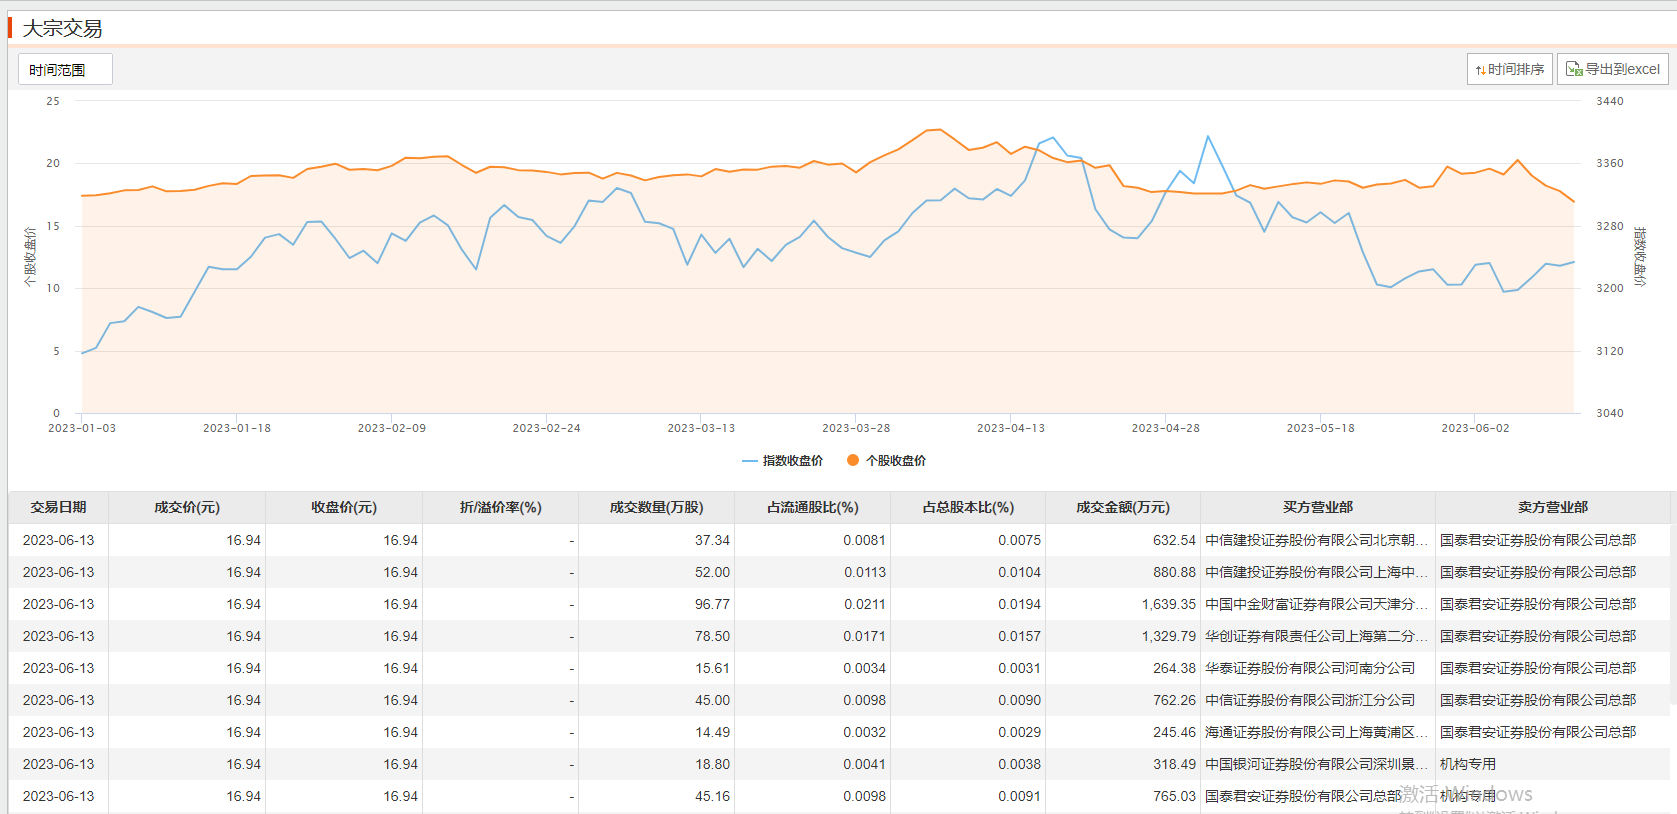Click the sort arrows icon beside 时间排序

tap(1480, 70)
